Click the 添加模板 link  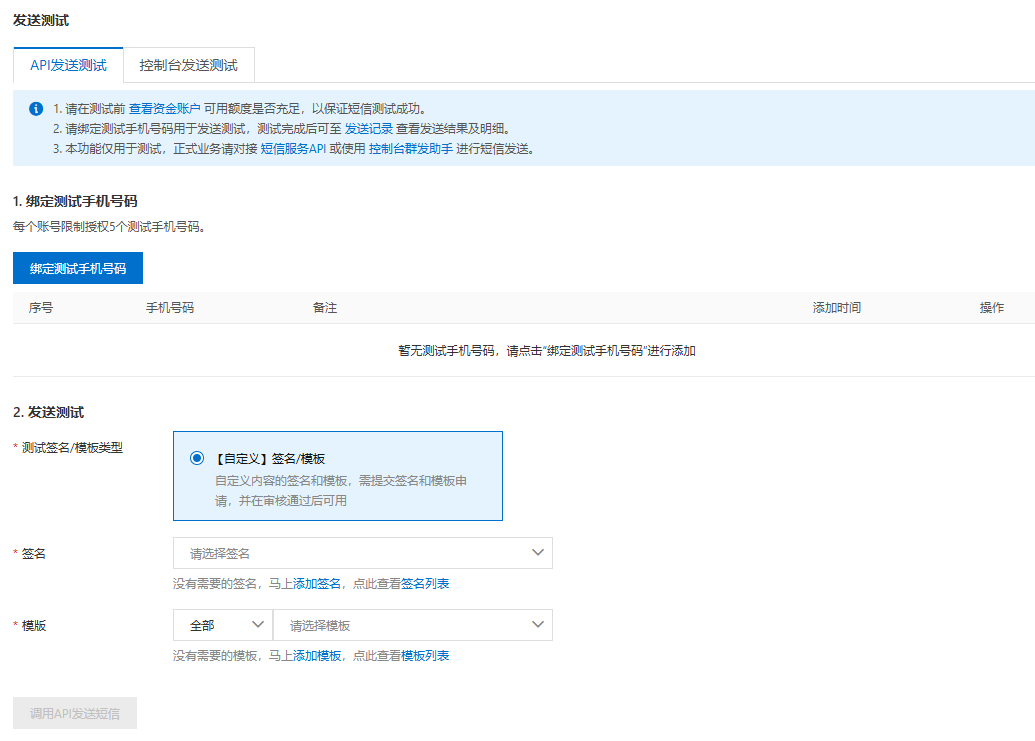tap(317, 655)
